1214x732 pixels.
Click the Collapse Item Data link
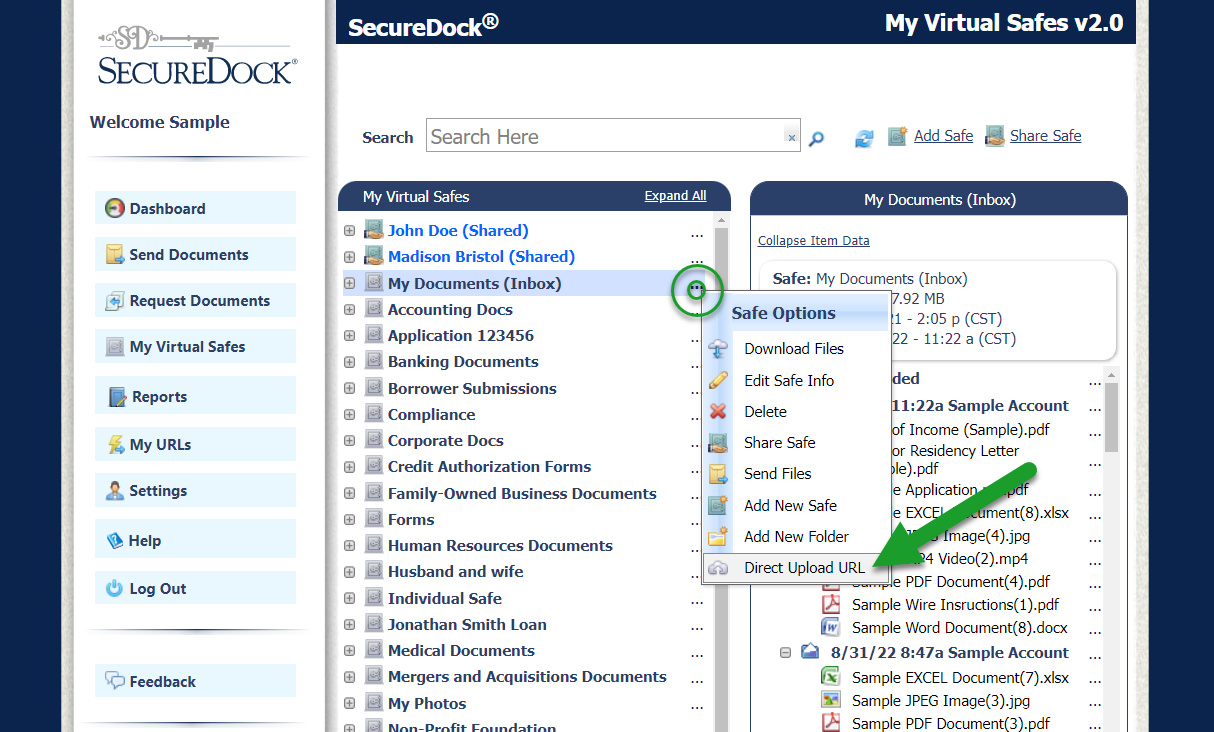click(814, 240)
